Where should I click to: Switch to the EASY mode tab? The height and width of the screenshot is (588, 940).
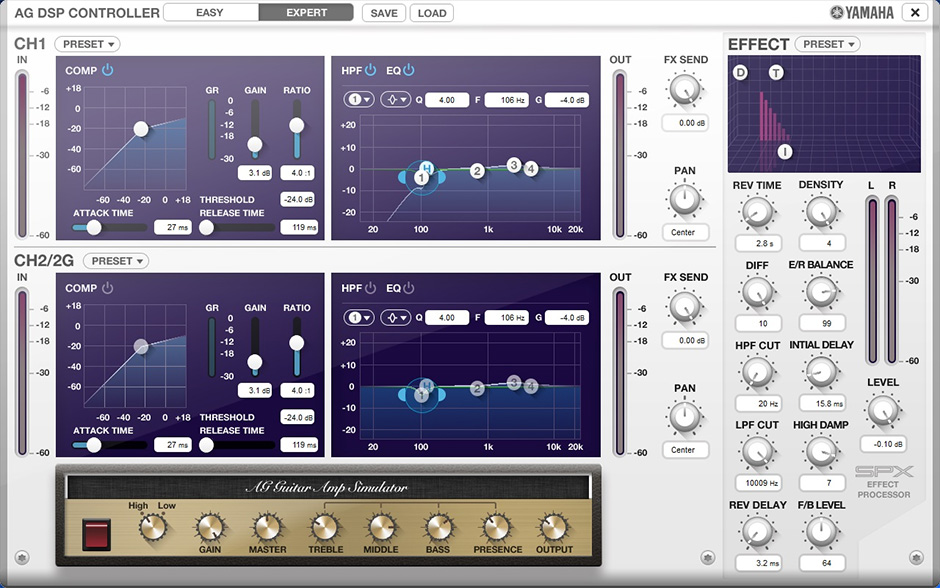coord(210,13)
